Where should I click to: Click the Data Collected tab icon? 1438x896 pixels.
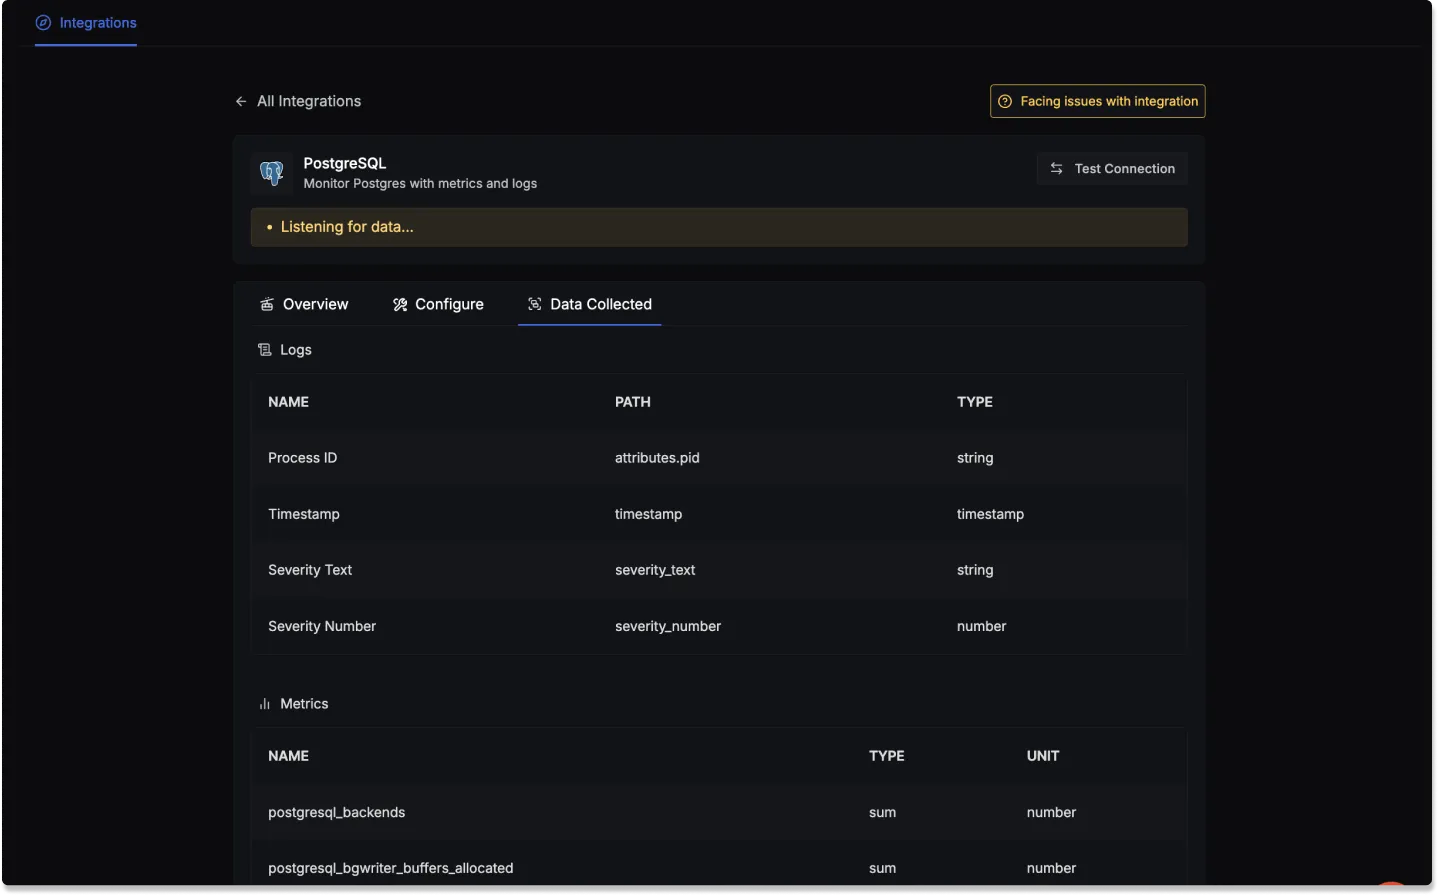pyautogui.click(x=535, y=304)
